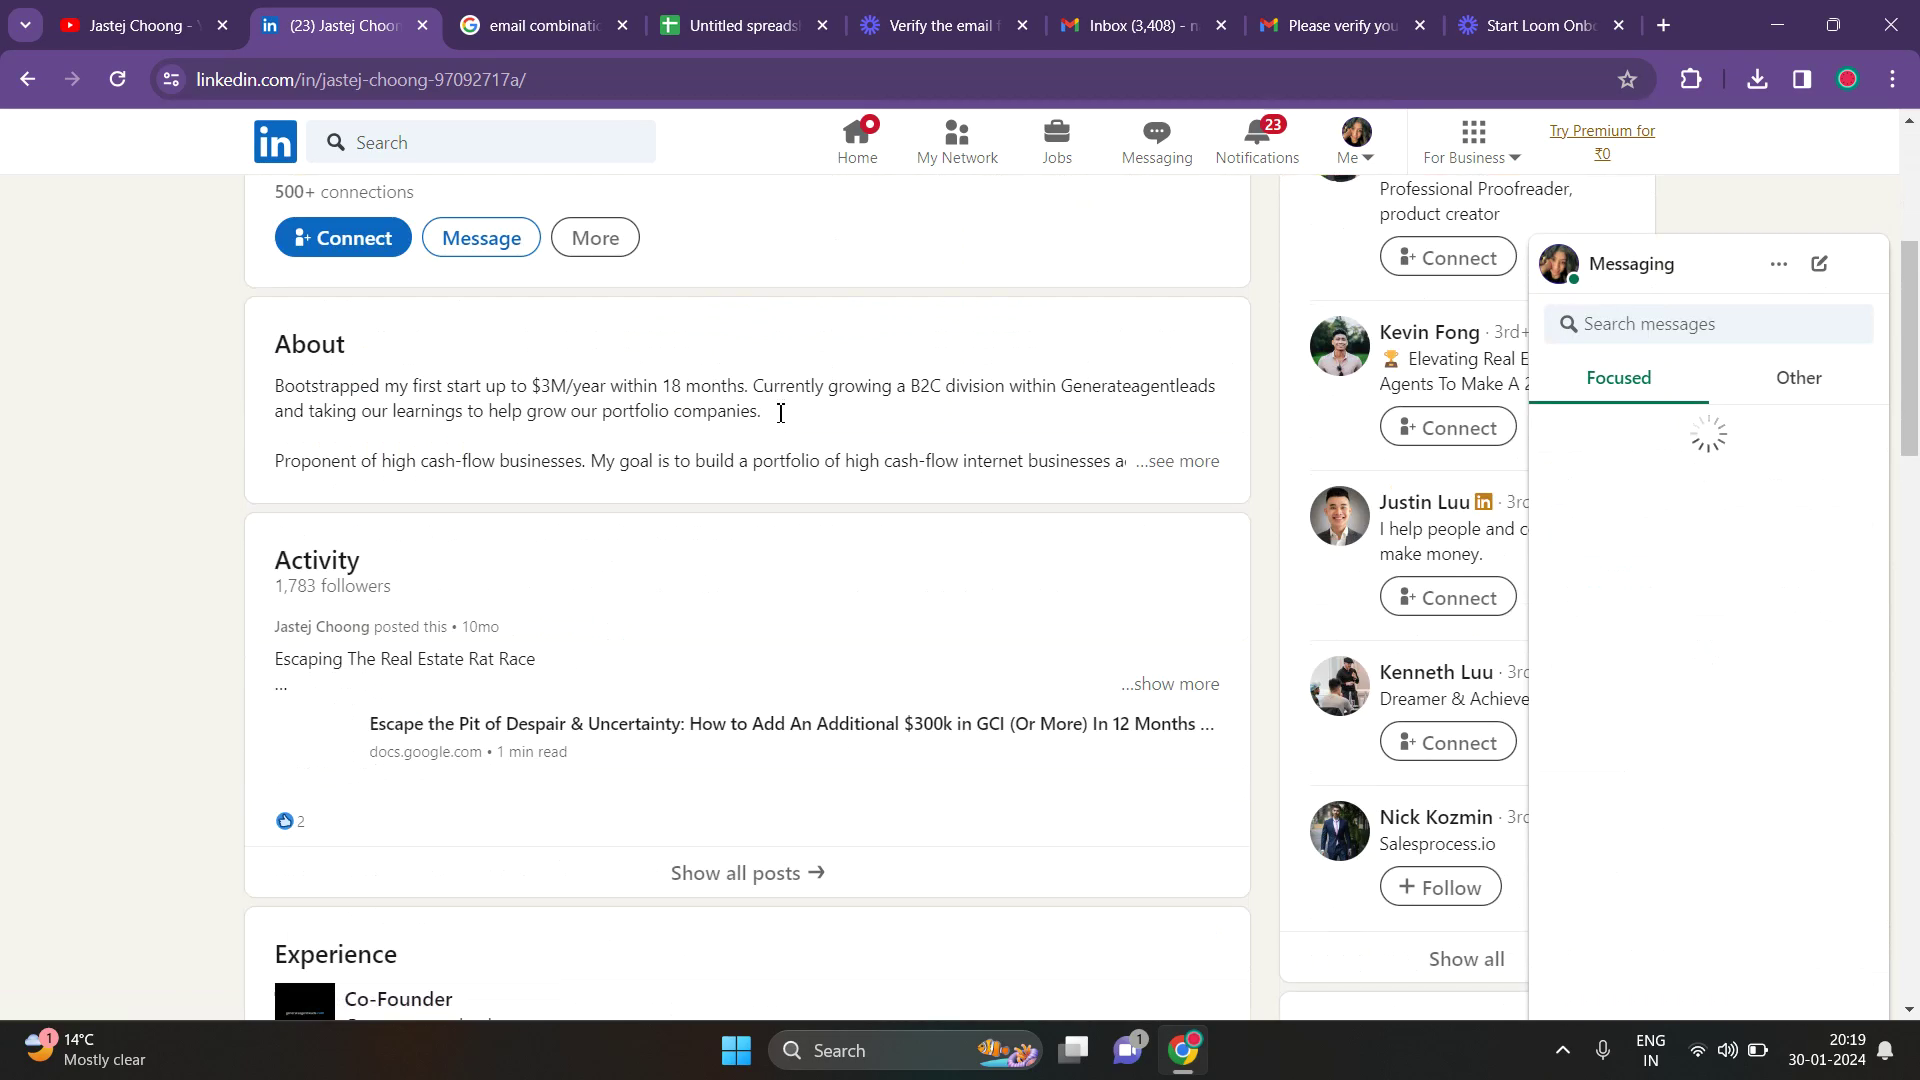The width and height of the screenshot is (1920, 1080).
Task: Open Windows Task View
Action: pos(1075,1050)
